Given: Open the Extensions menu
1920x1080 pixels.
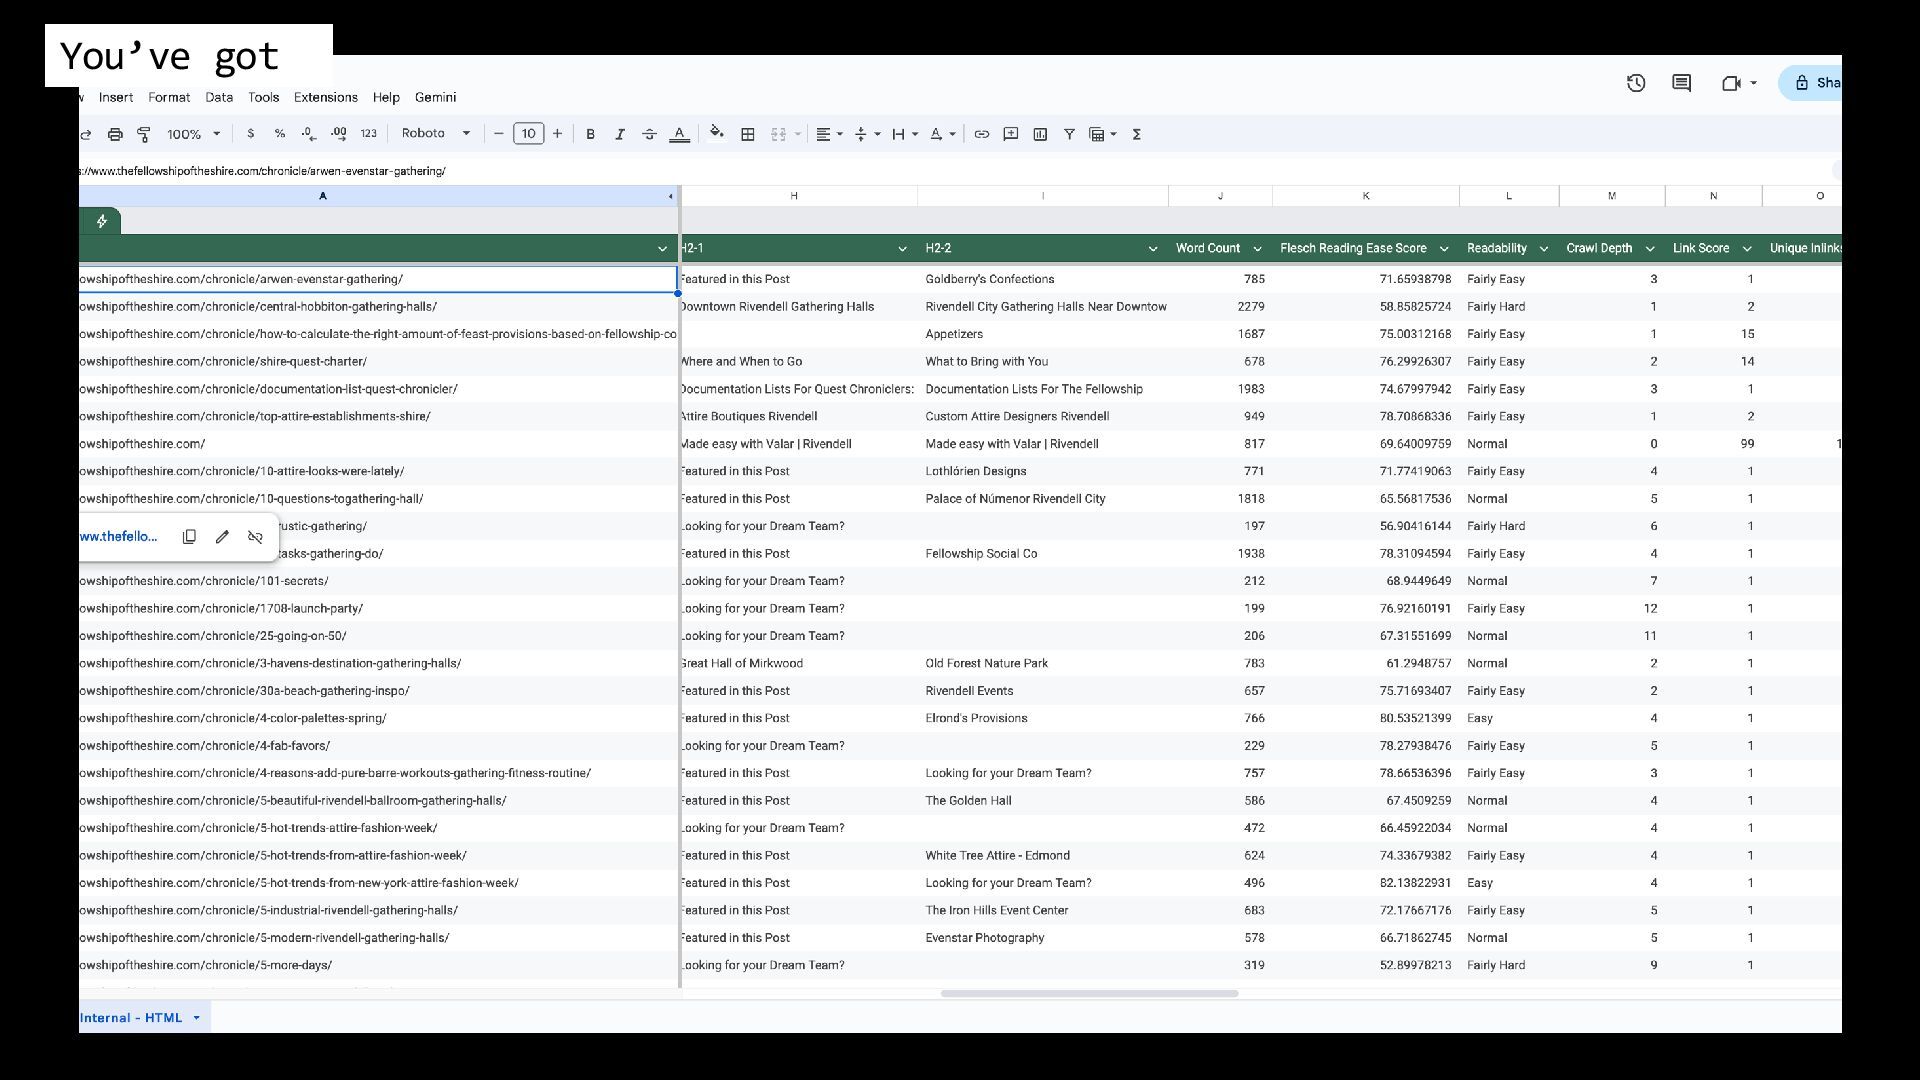Looking at the screenshot, I should pyautogui.click(x=325, y=97).
